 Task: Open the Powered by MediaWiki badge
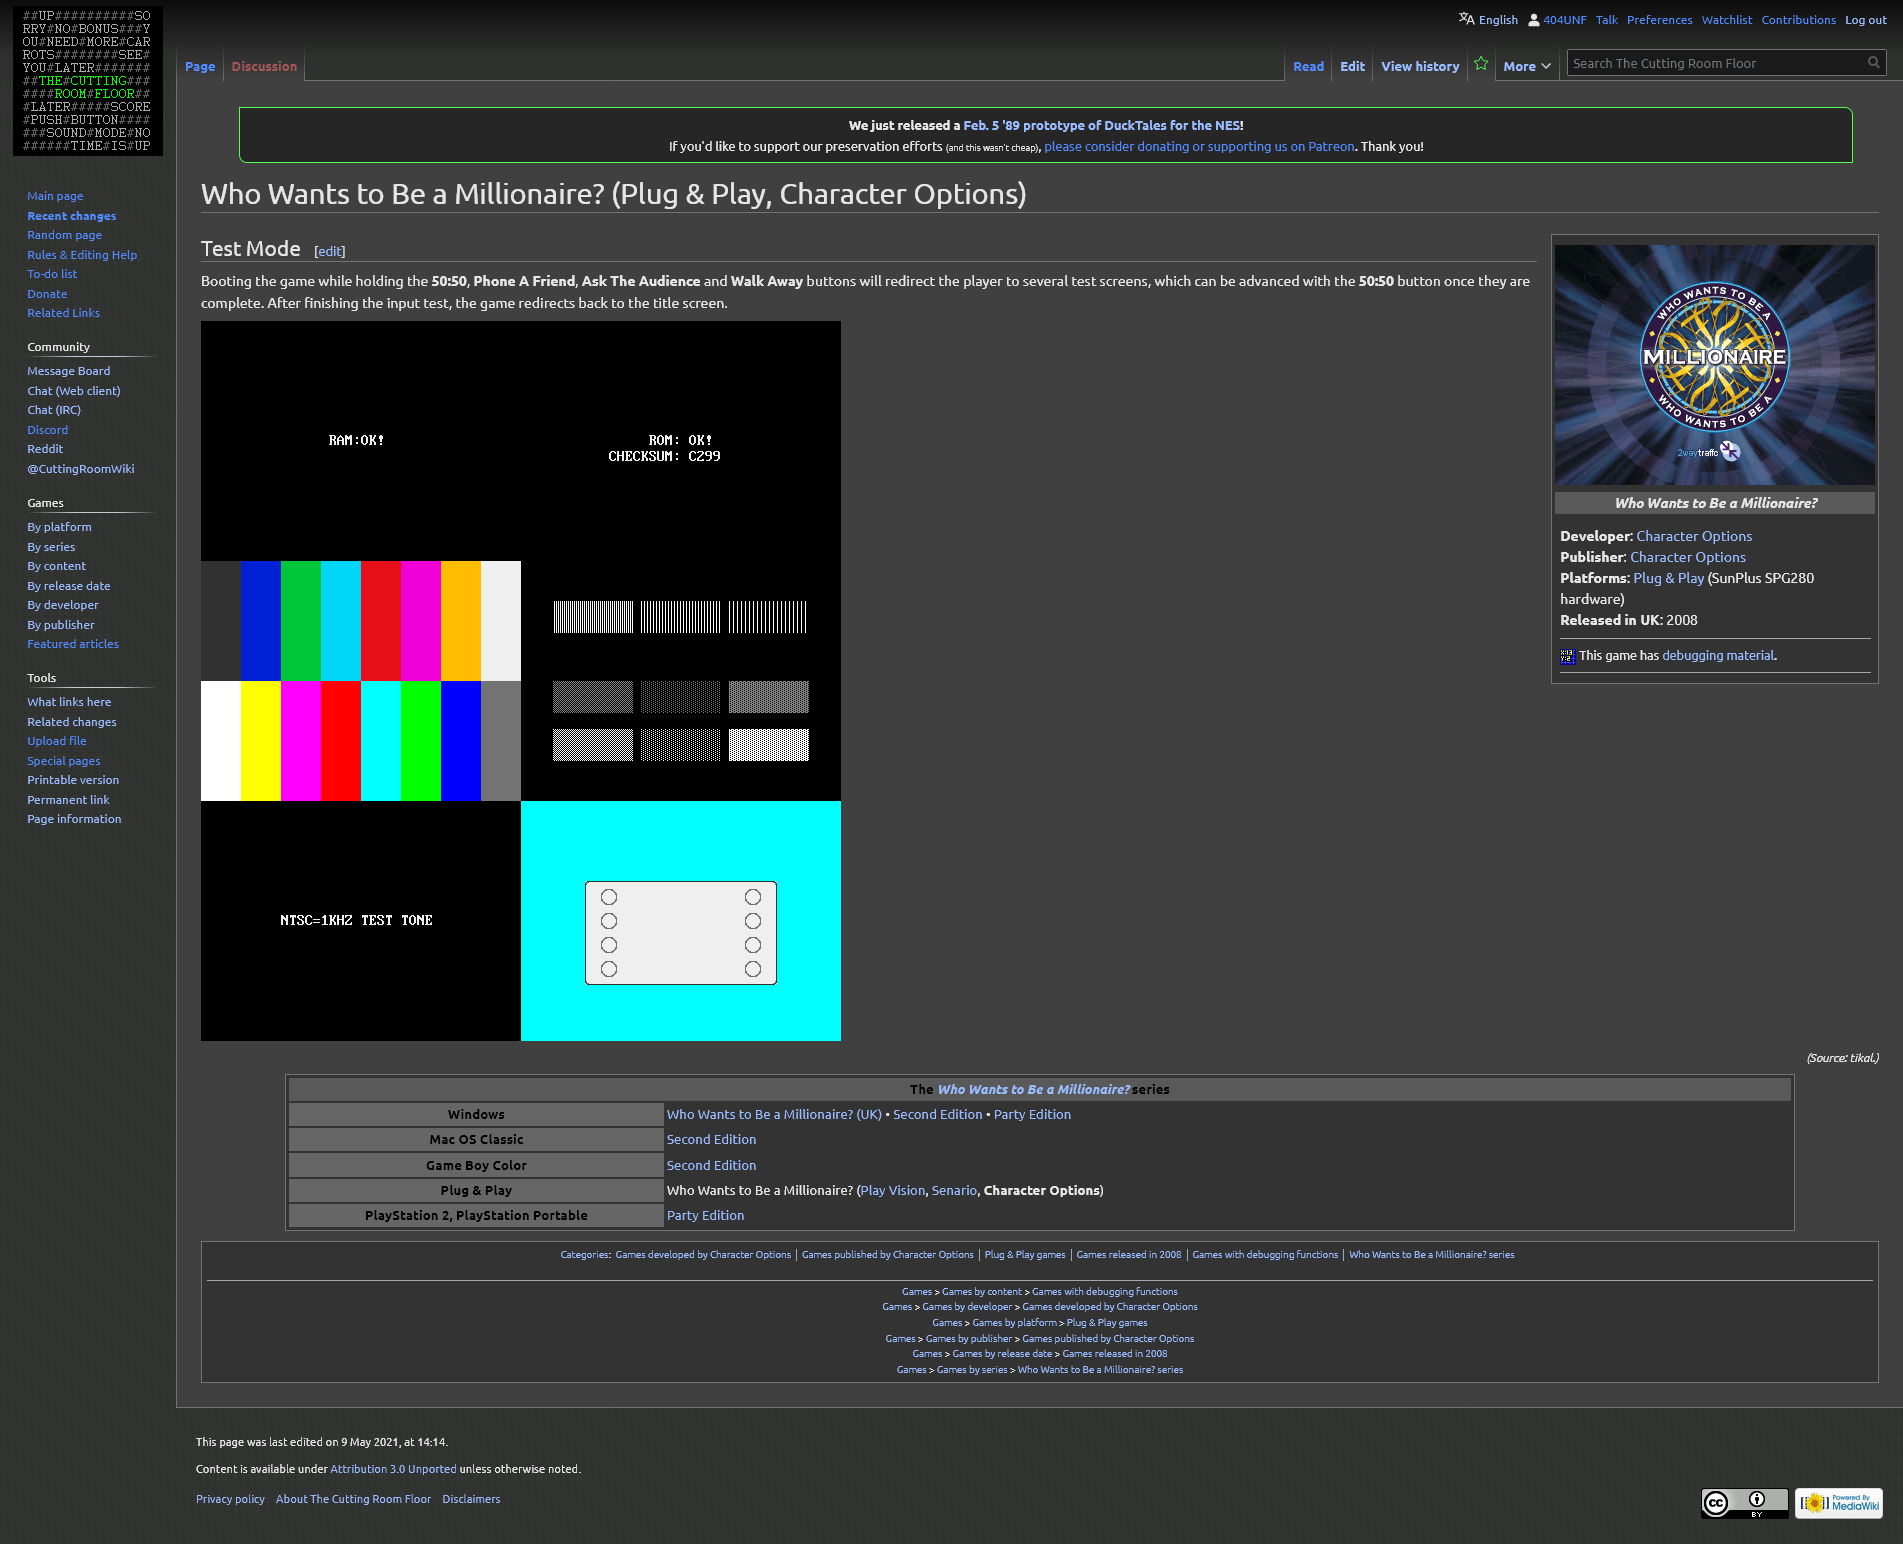(x=1839, y=1503)
